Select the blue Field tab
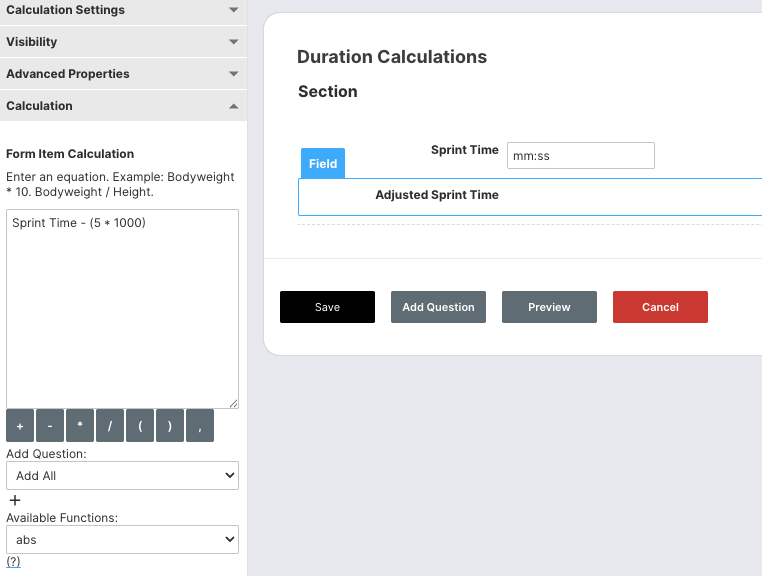 [323, 163]
